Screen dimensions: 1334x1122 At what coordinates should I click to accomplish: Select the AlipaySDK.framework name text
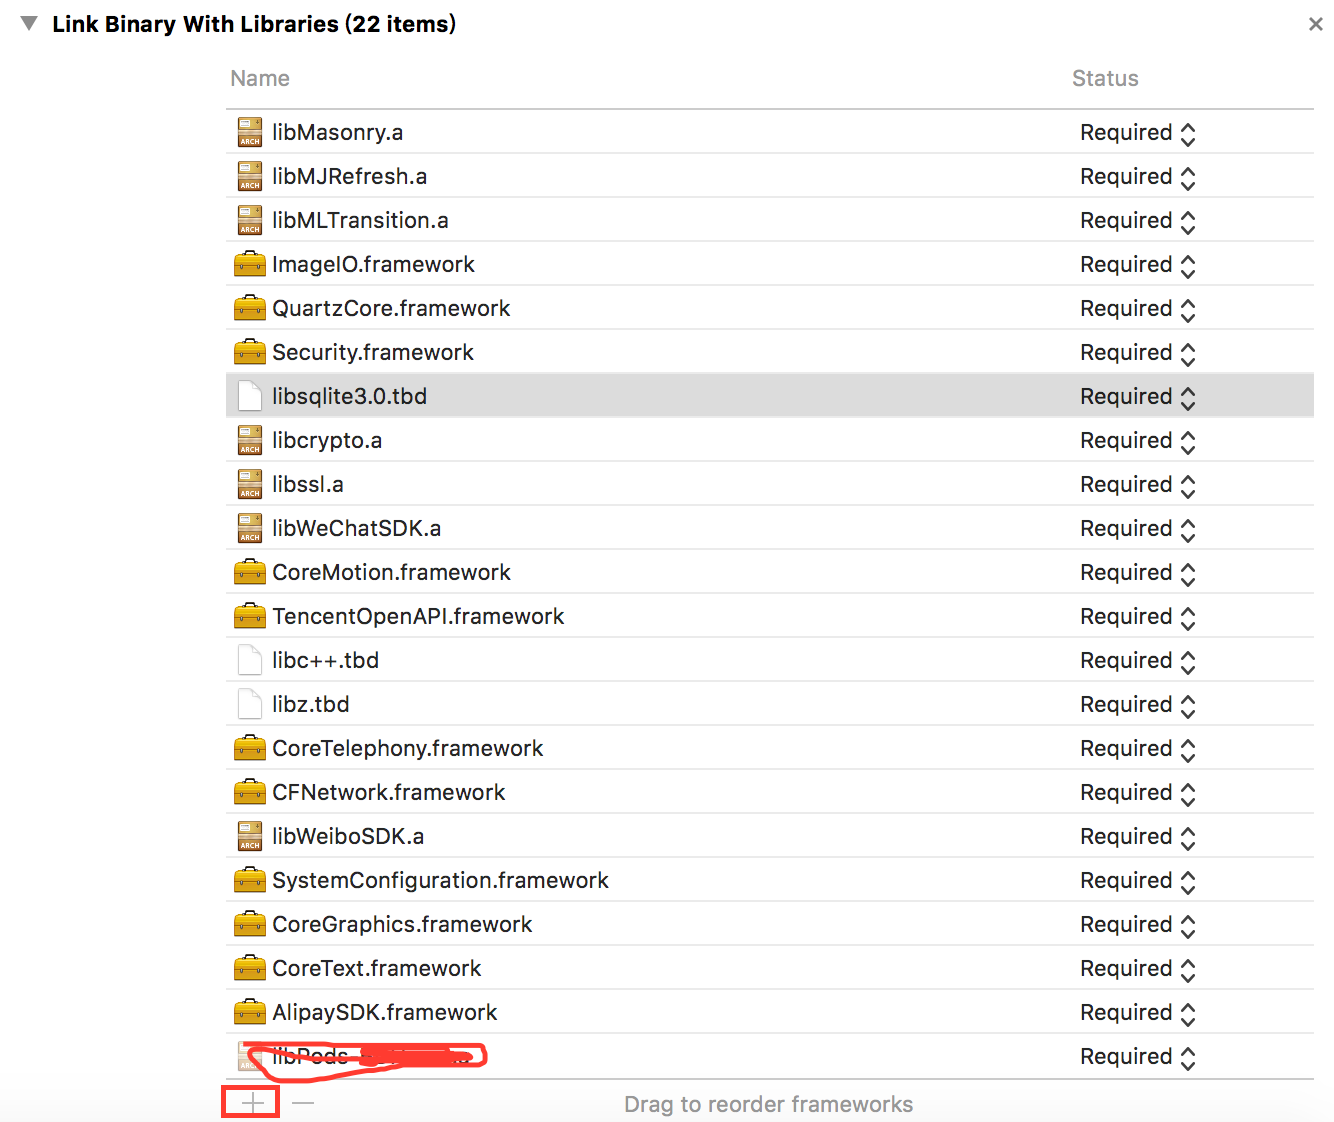[x=385, y=1012]
